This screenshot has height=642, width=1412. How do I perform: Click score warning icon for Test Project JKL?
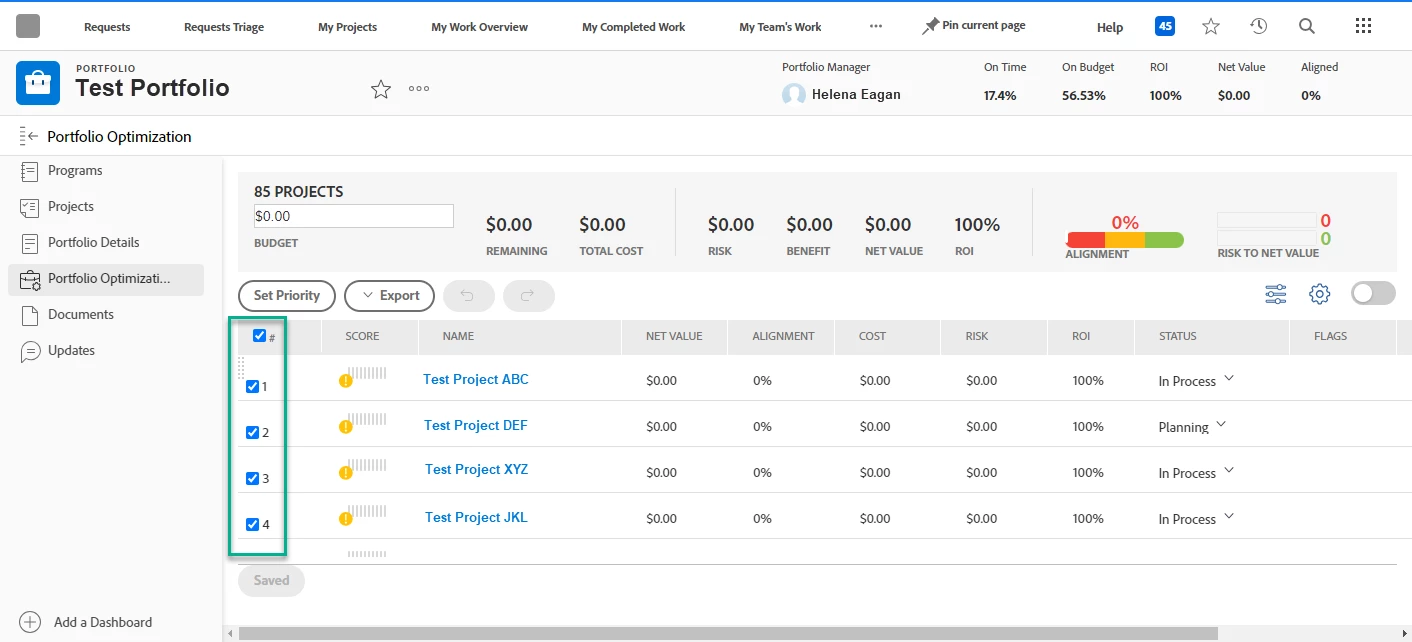pos(346,519)
